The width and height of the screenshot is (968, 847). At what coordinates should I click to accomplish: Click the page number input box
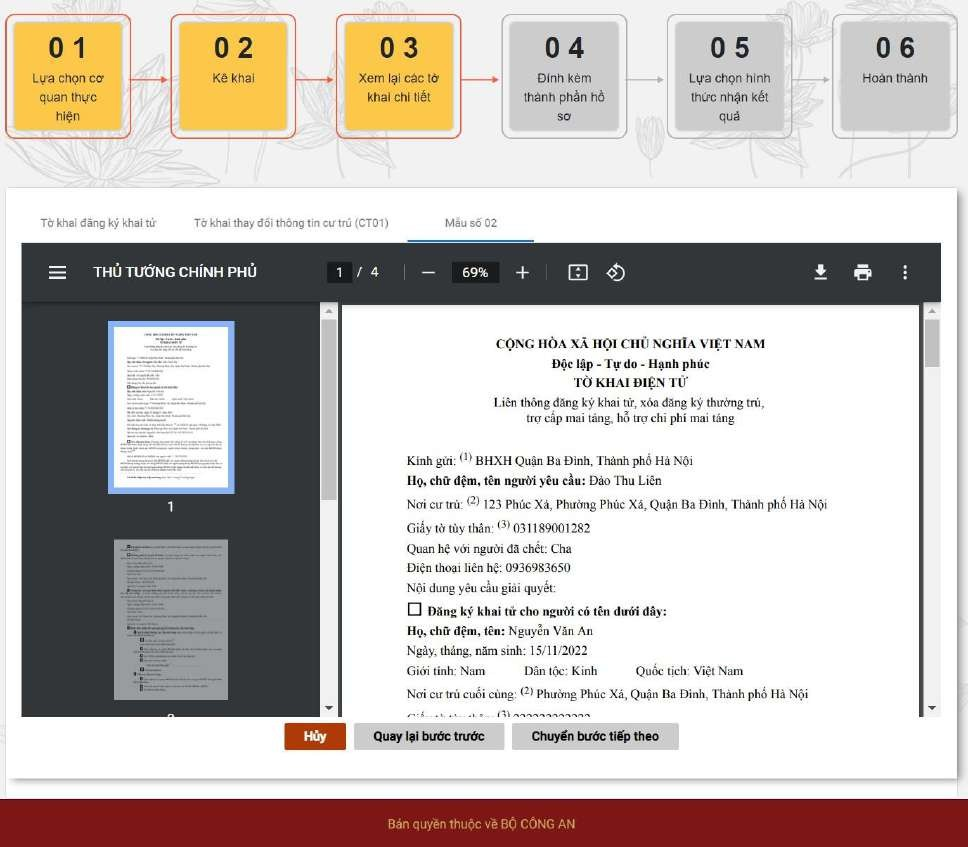click(x=340, y=272)
